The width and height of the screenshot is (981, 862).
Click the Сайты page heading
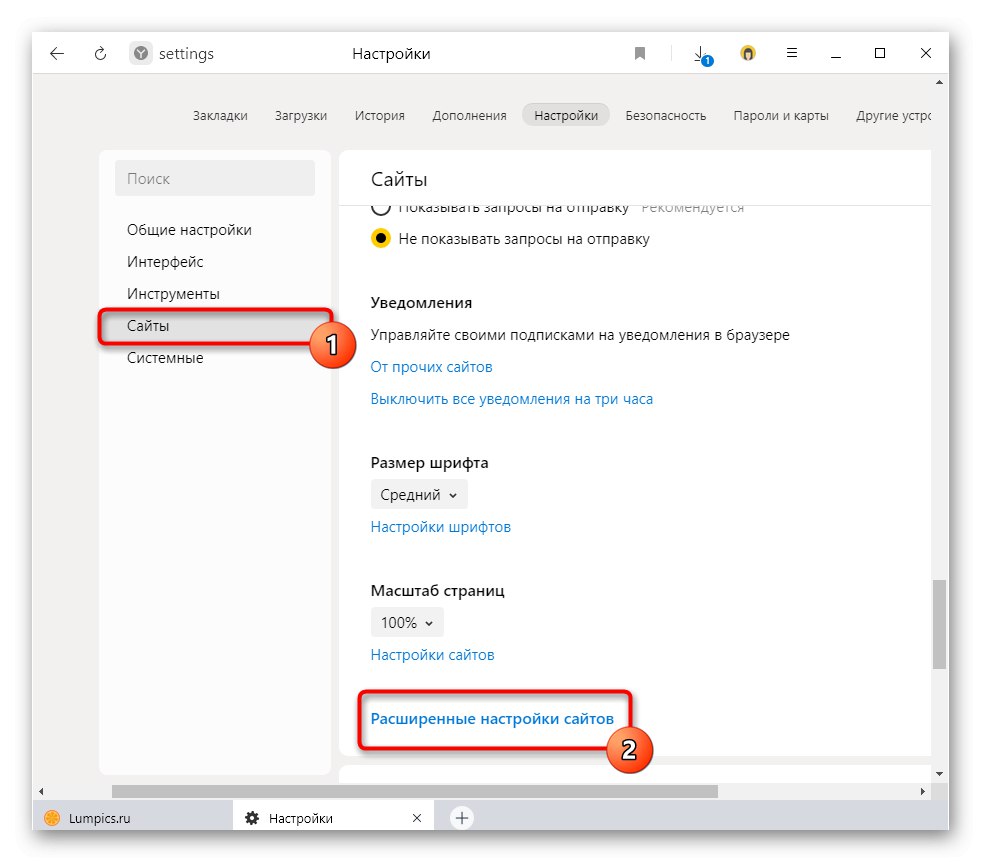[399, 180]
